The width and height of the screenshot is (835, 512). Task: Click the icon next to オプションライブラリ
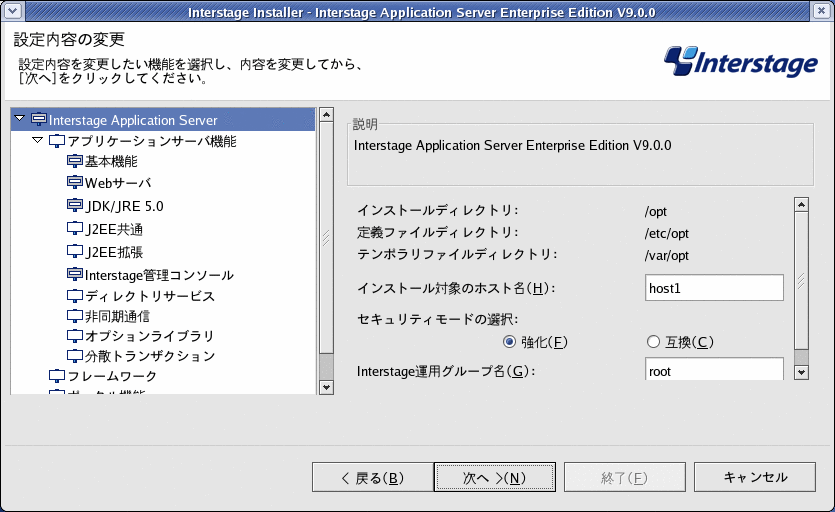(x=75, y=336)
